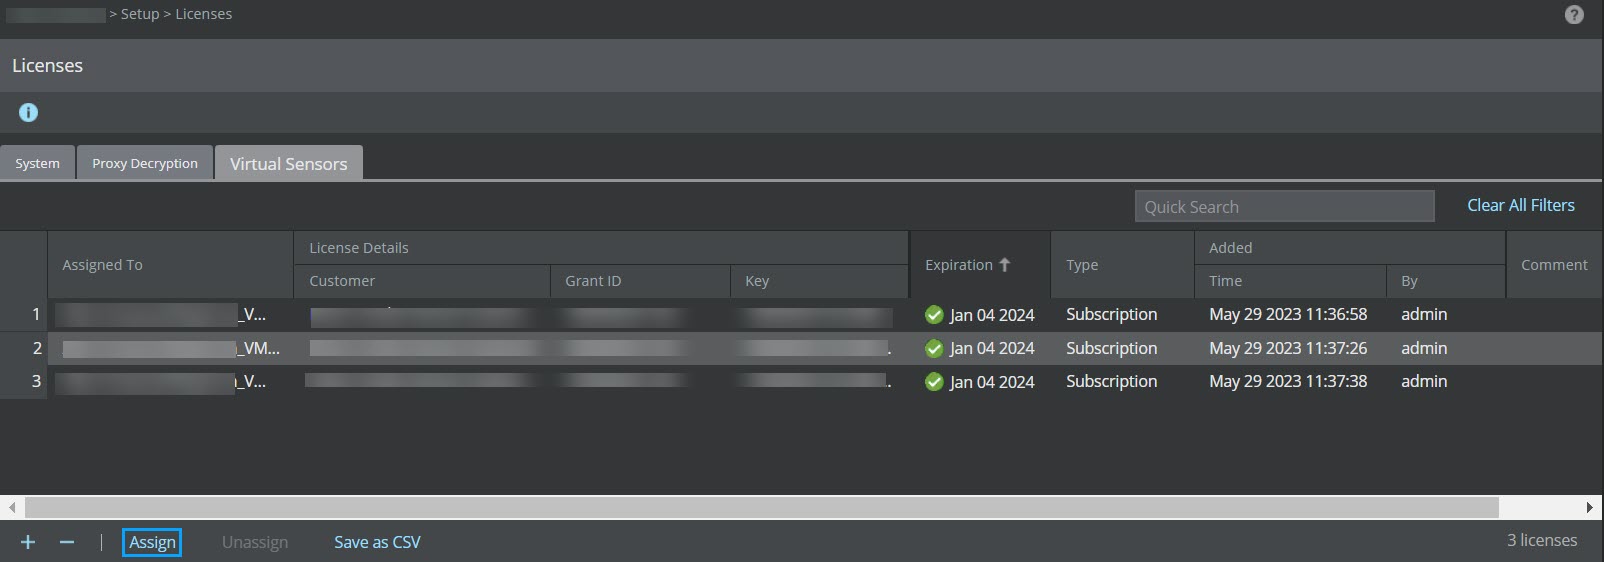Screen dimensions: 1604x562
Task: Click Assigned To cell ending _VM...
Action: click(171, 348)
